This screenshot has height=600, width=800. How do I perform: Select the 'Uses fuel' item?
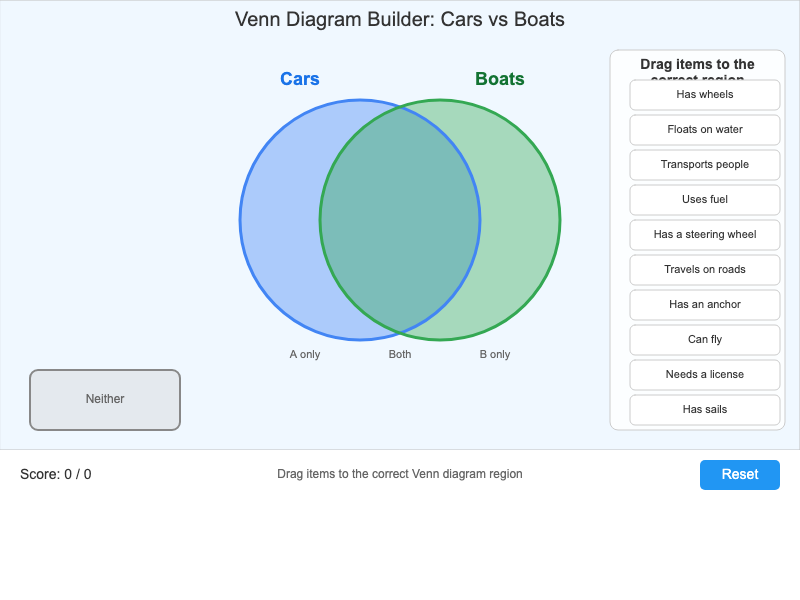point(704,200)
